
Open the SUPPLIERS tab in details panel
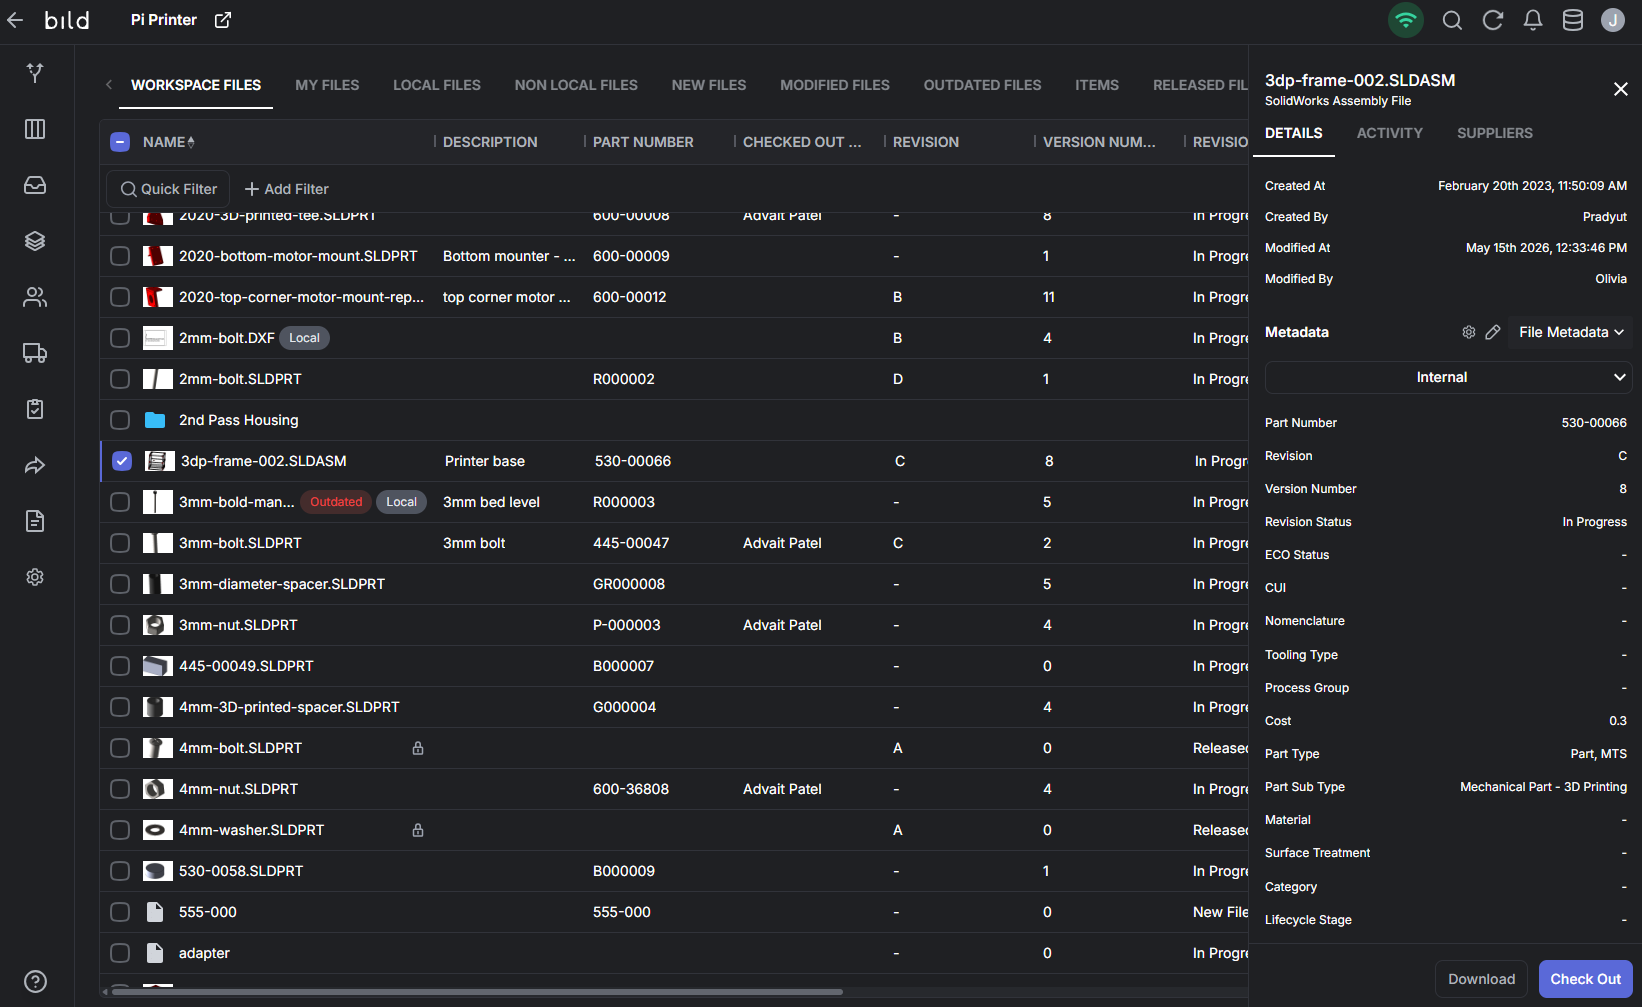pos(1494,133)
